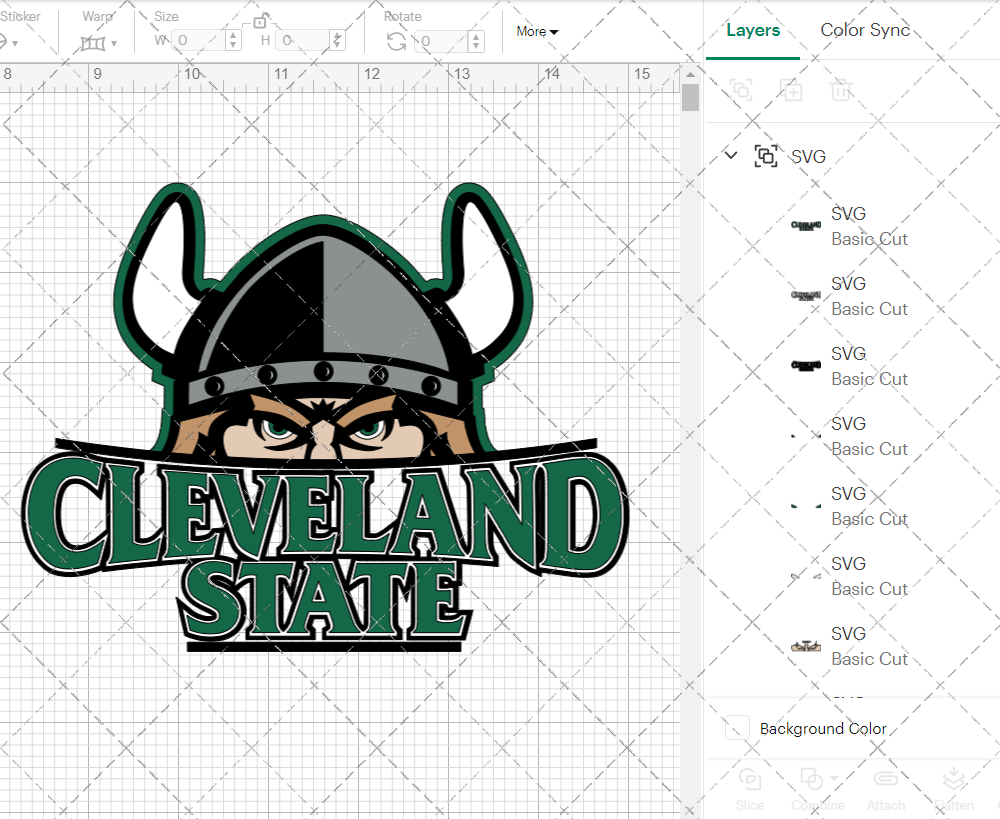This screenshot has width=1000, height=819.
Task: Open the More options dropdown
Action: point(537,31)
